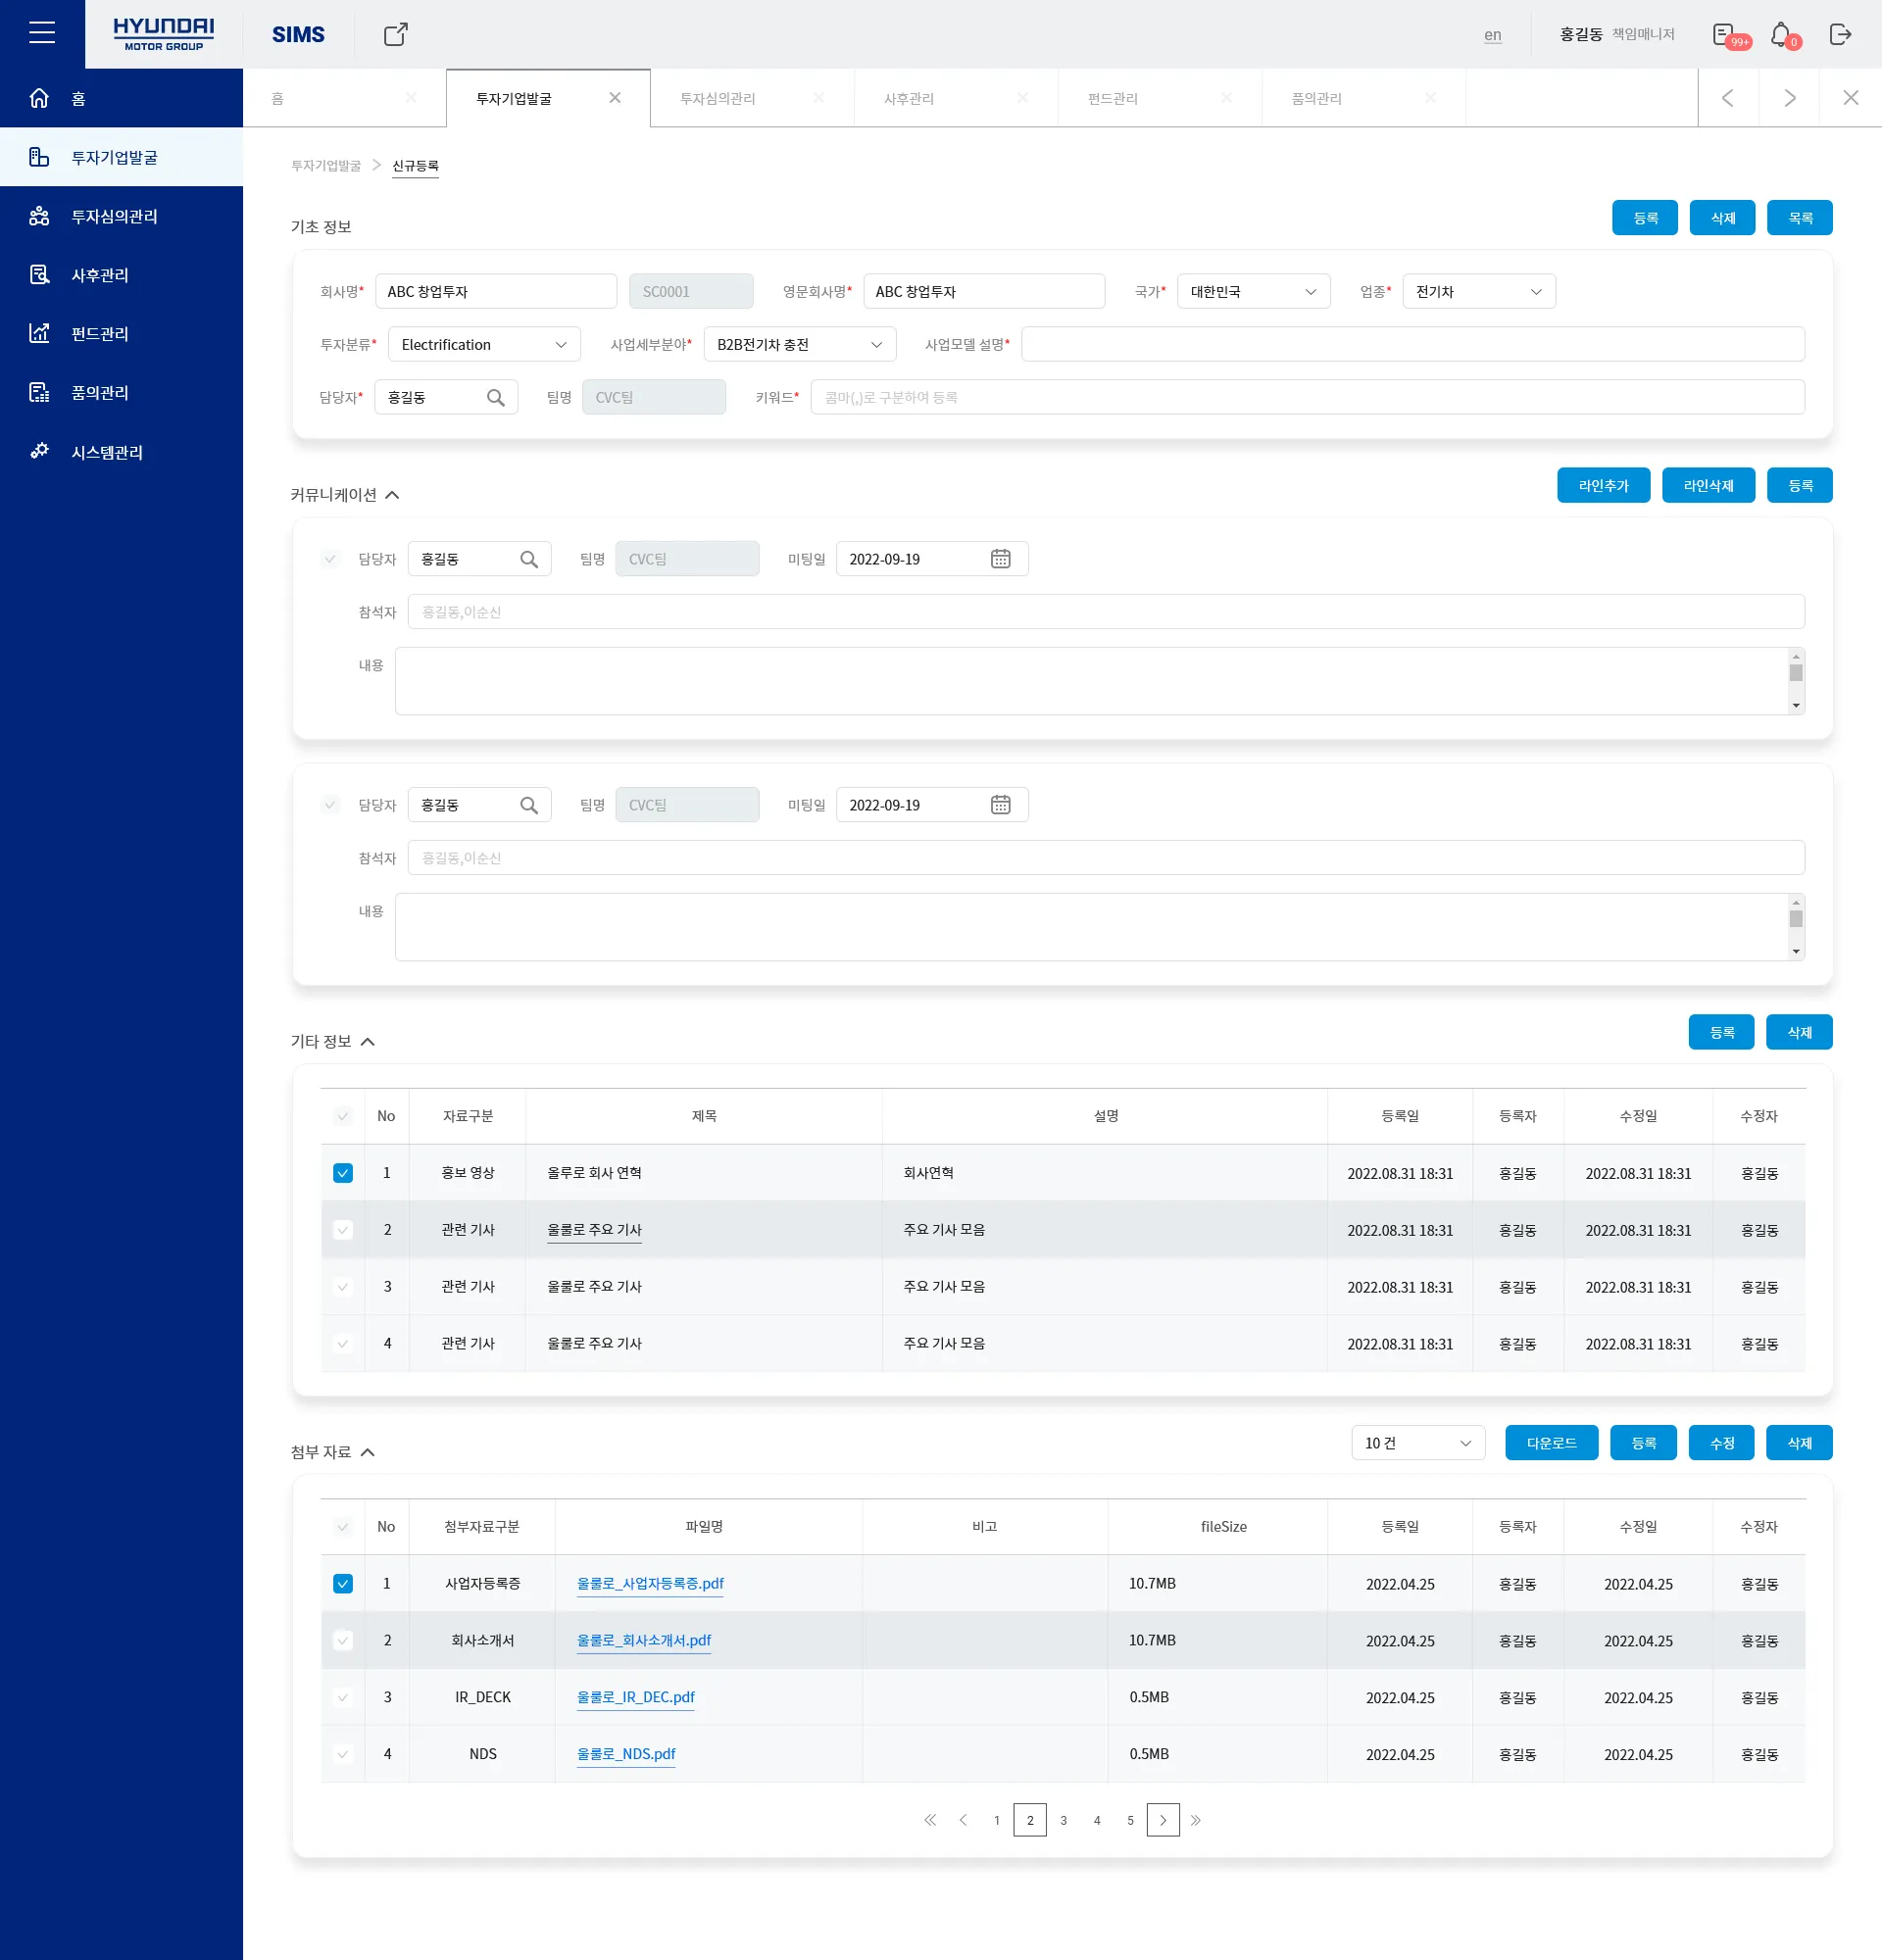The image size is (1882, 1960).
Task: Click the Hyundai Motor Group logo
Action: [163, 34]
